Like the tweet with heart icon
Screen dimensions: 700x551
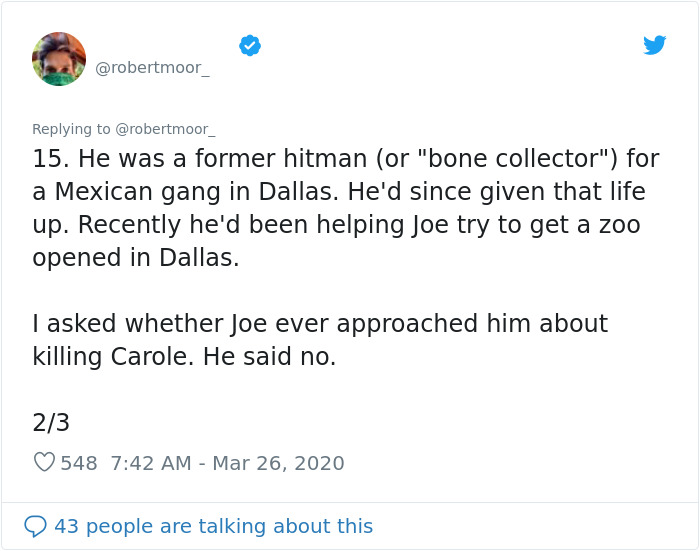point(44,462)
